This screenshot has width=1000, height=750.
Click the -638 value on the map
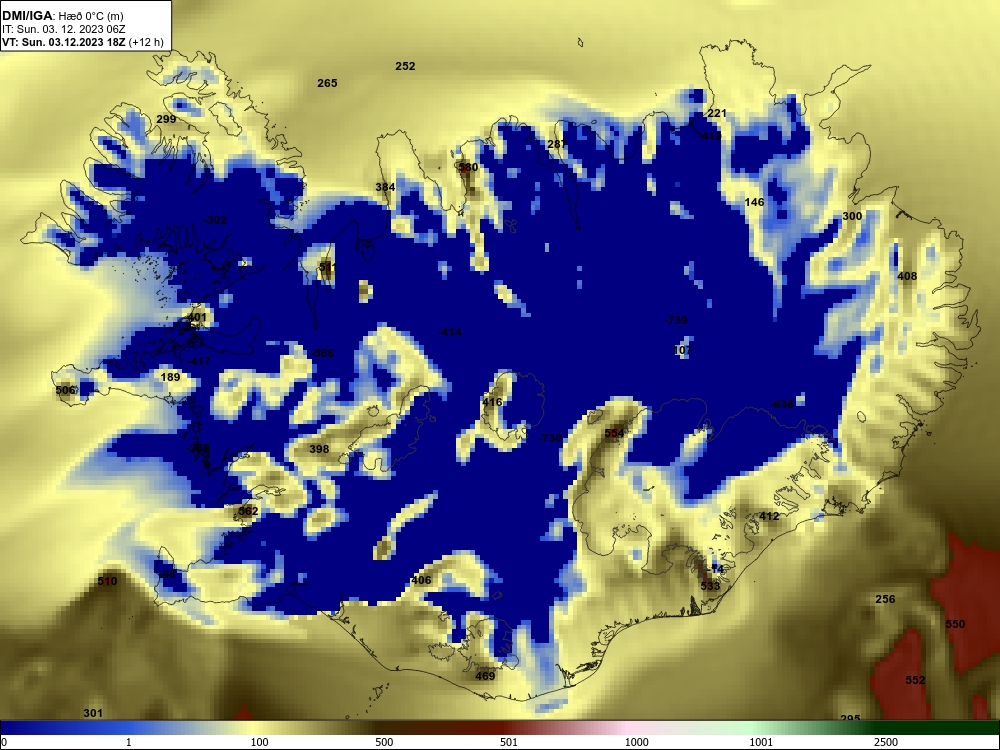click(782, 404)
